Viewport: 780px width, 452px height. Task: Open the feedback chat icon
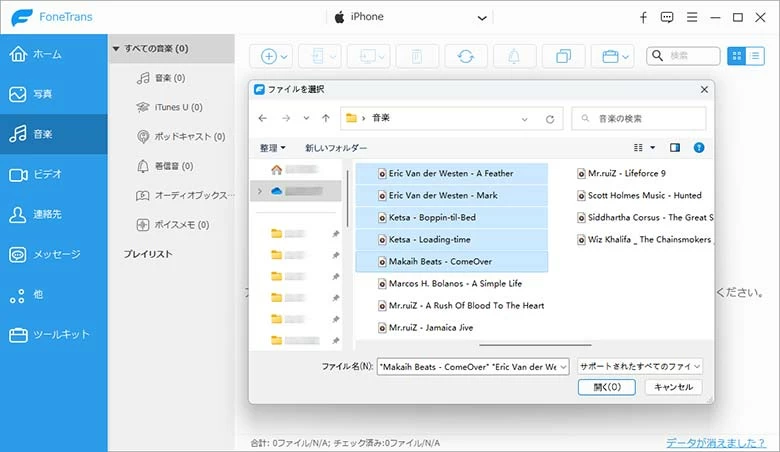coord(667,17)
